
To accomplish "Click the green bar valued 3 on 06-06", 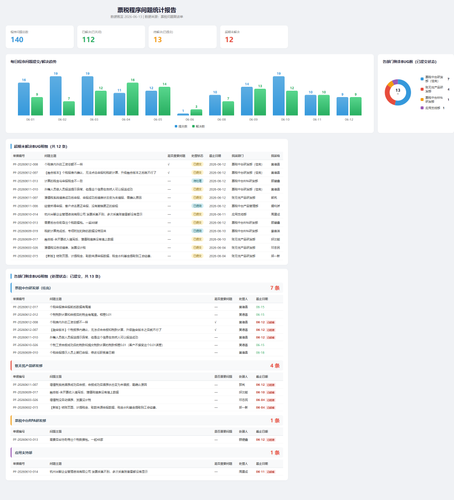I will (196, 112).
